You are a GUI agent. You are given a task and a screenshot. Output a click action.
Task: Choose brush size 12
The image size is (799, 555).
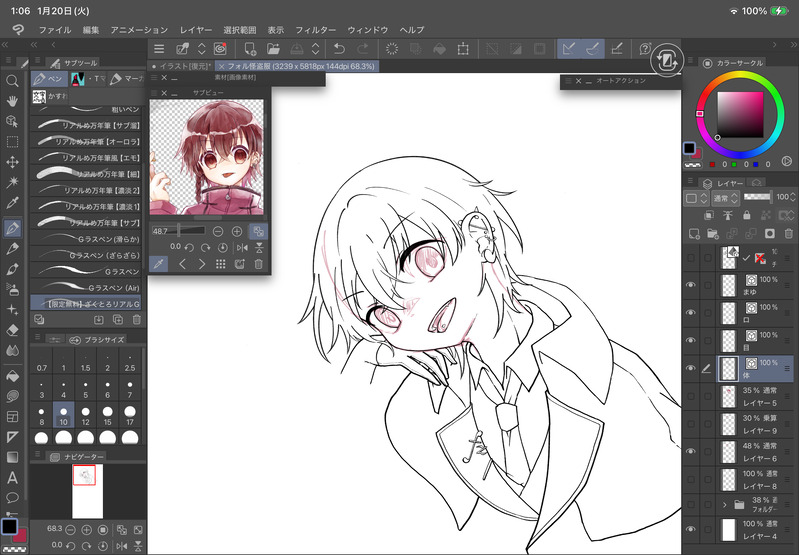(x=86, y=415)
